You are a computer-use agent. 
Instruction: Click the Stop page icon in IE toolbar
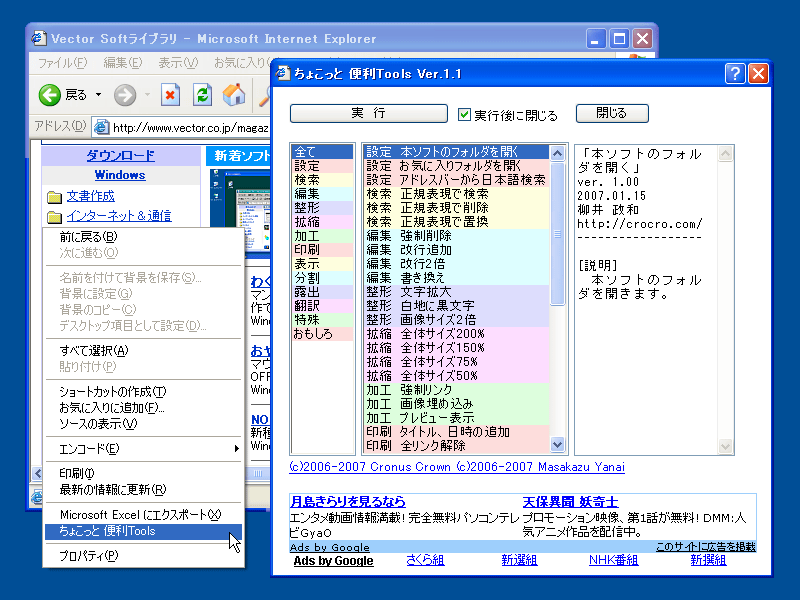[170, 95]
